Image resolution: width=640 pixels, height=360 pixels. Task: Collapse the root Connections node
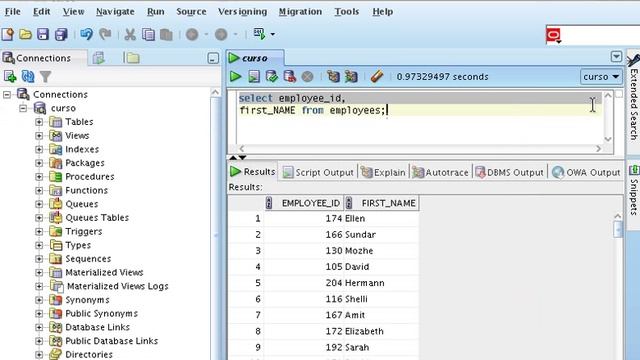[7, 94]
